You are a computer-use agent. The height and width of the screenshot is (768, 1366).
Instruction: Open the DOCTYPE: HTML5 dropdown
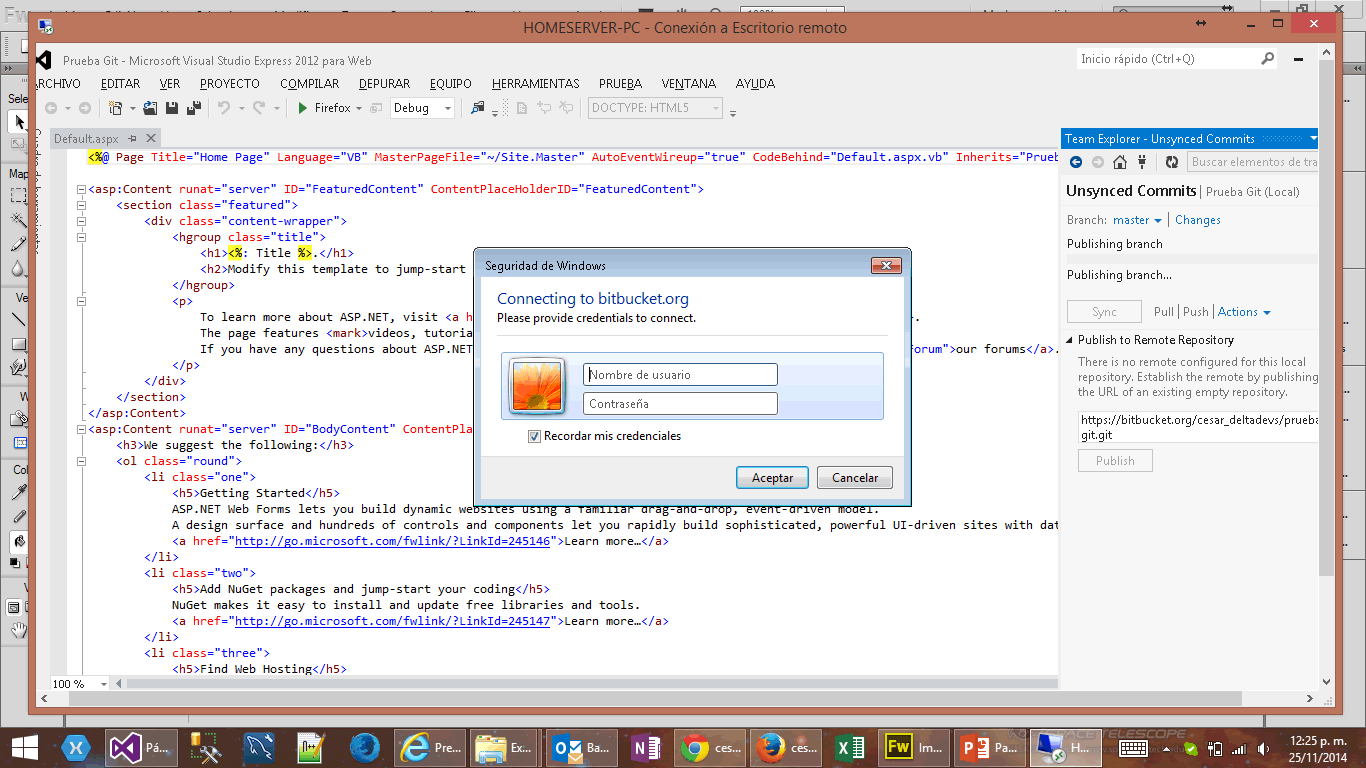(x=654, y=108)
